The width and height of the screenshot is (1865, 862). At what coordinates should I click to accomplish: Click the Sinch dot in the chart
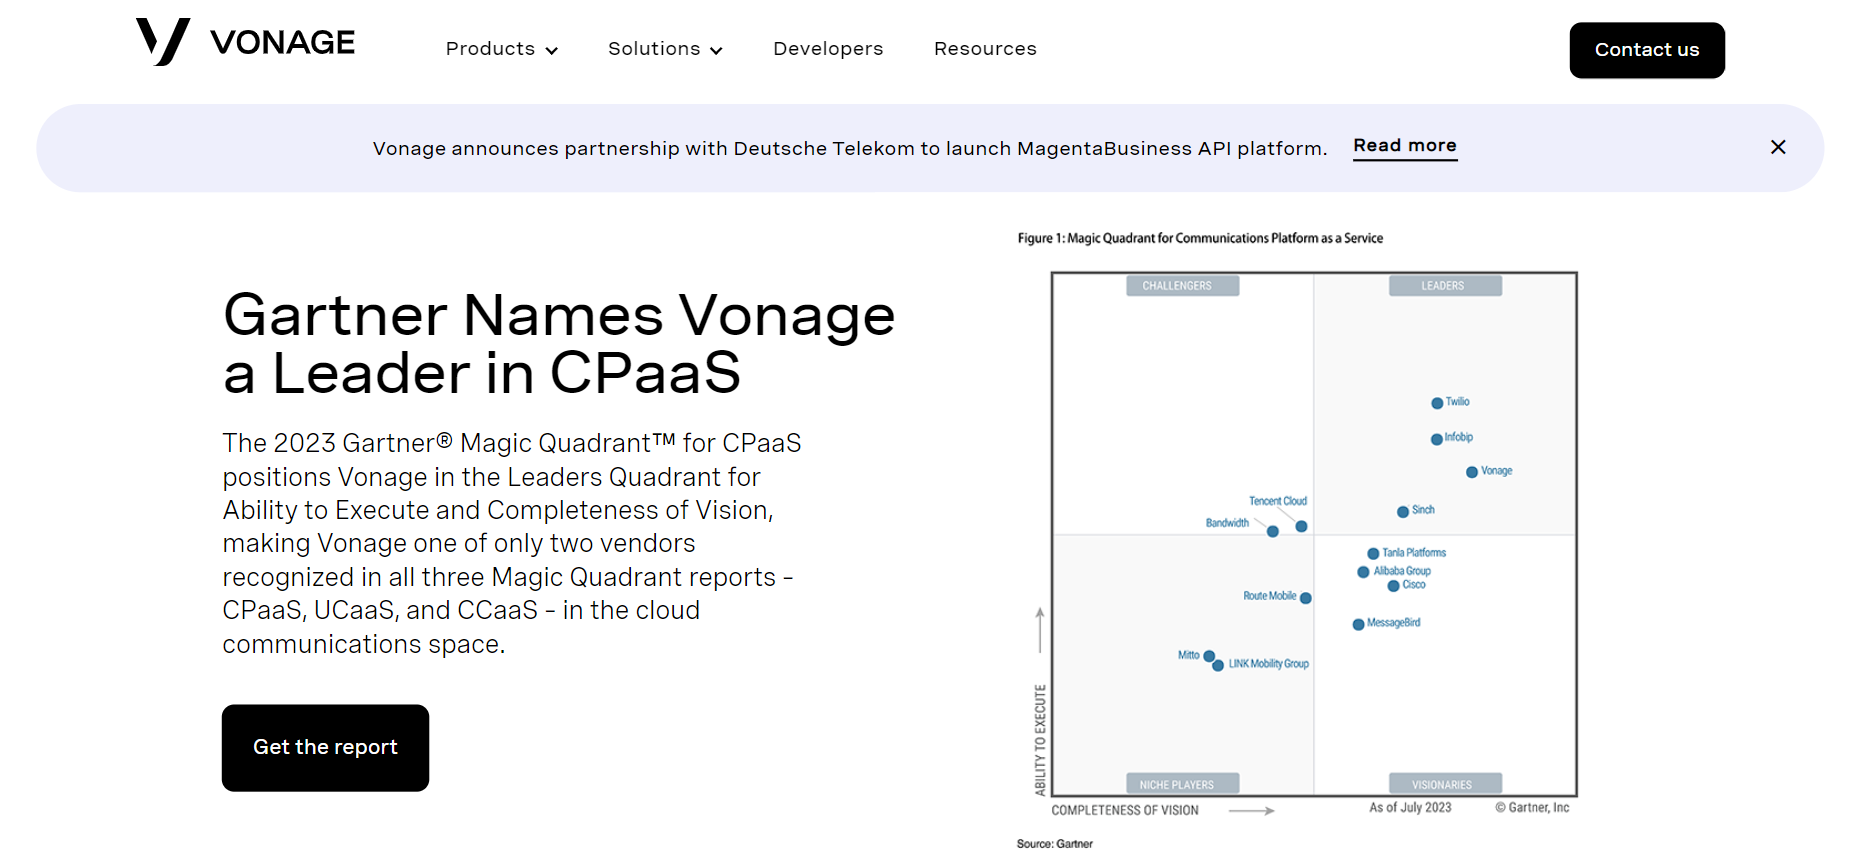[x=1403, y=512]
